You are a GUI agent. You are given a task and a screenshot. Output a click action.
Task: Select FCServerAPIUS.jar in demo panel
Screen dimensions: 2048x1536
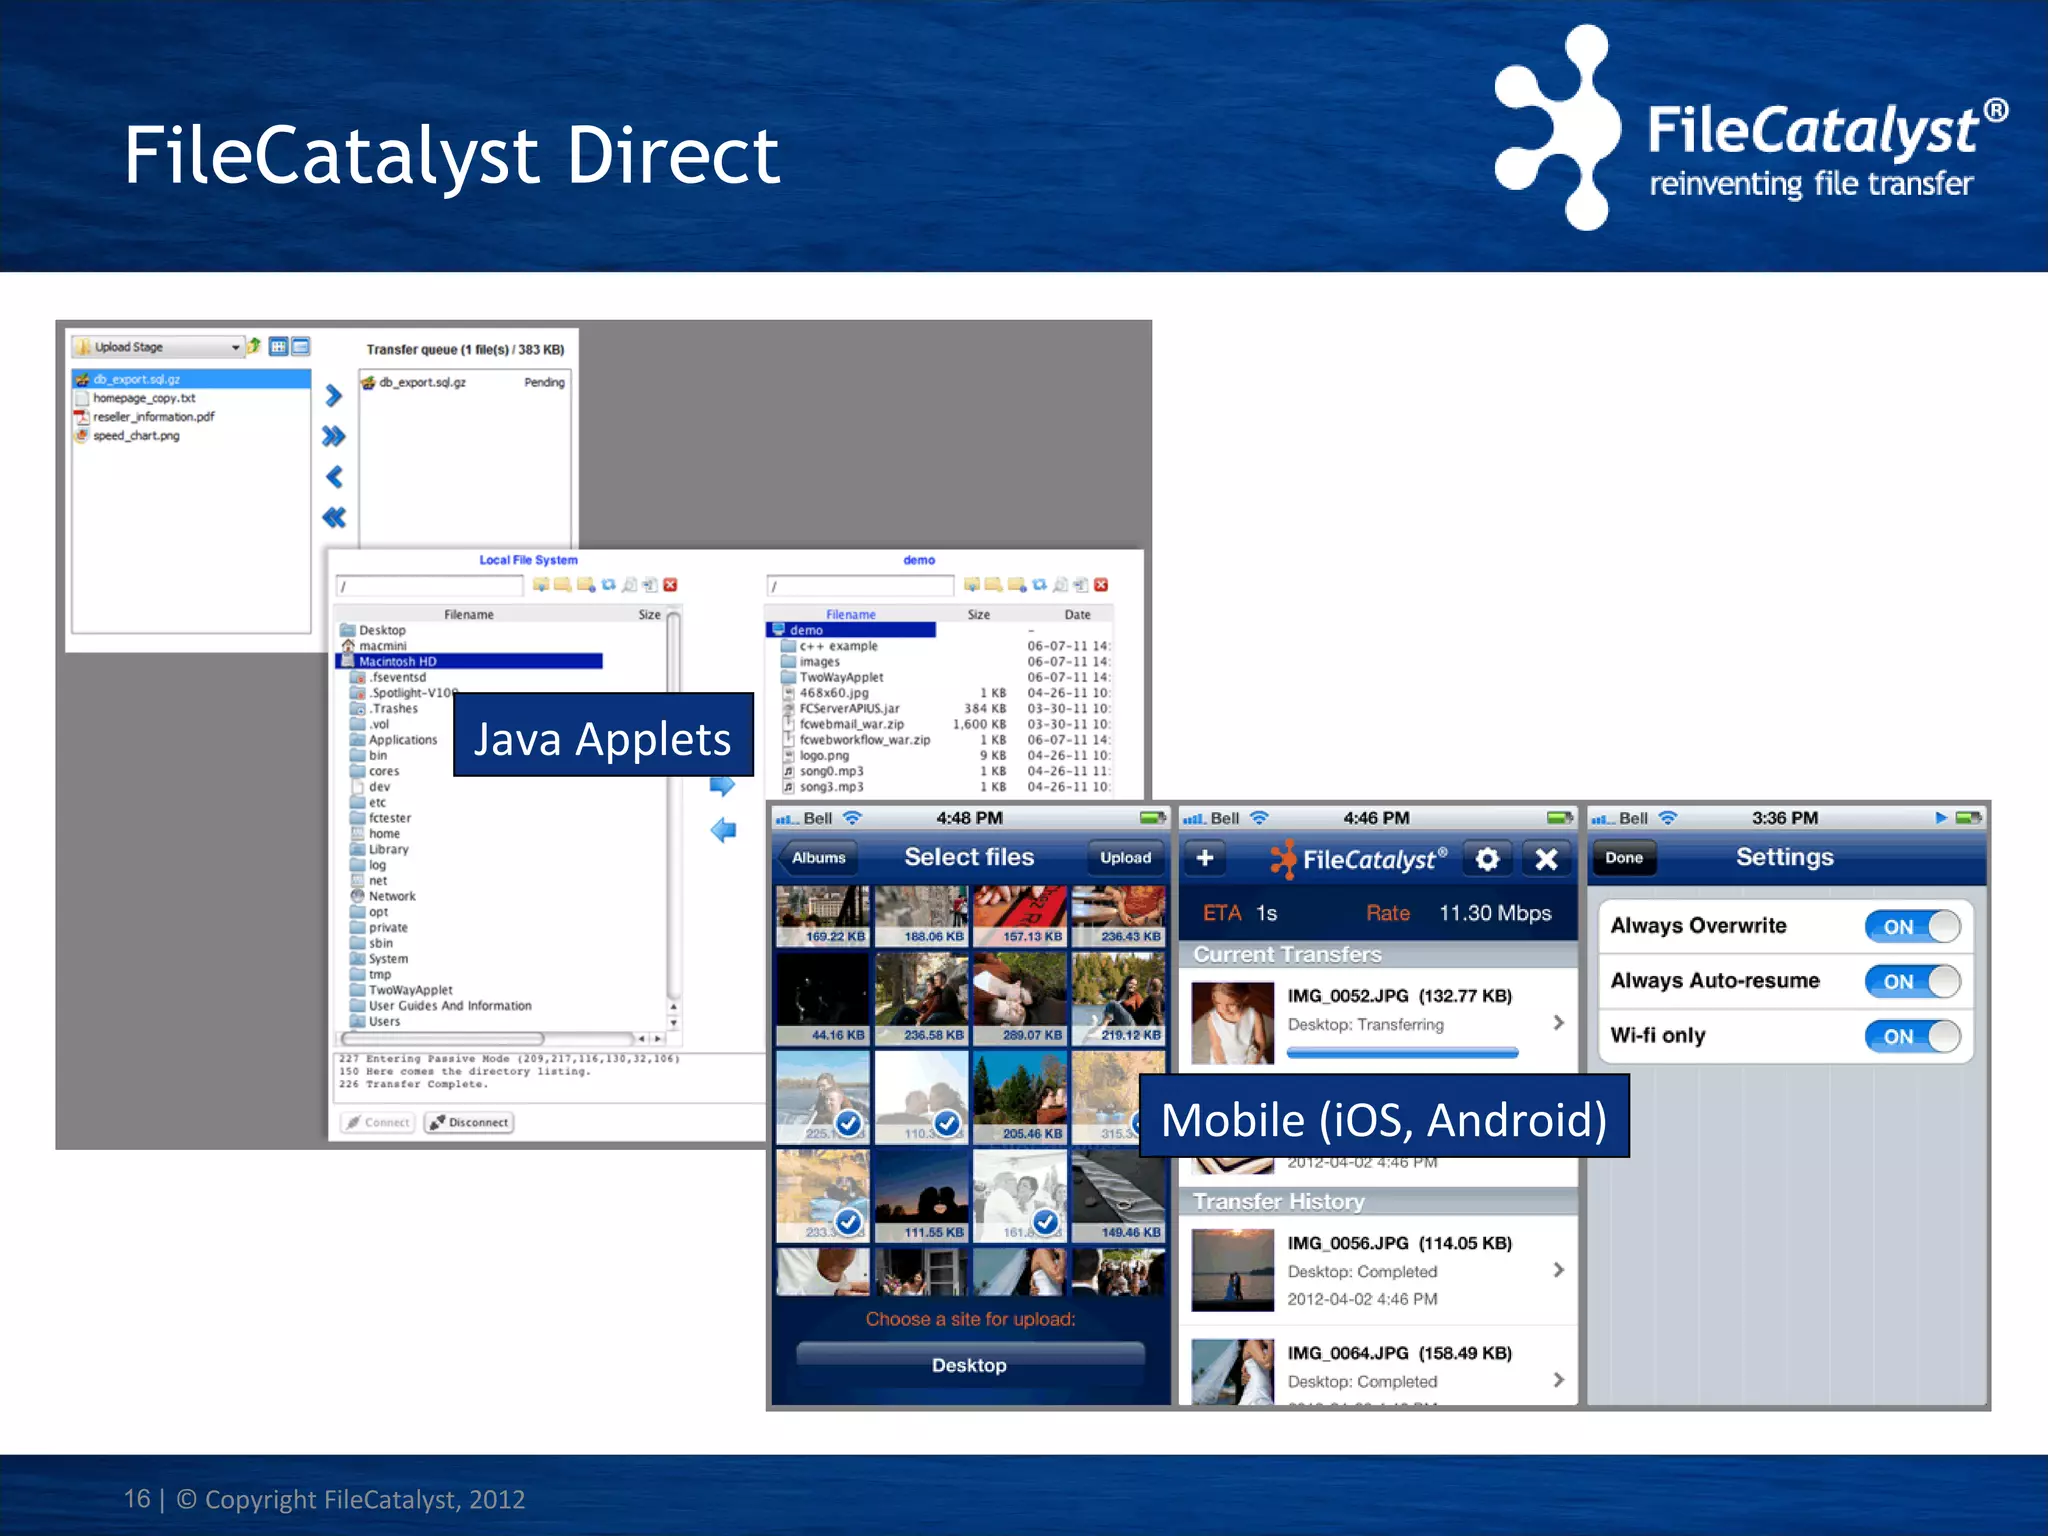pos(841,708)
